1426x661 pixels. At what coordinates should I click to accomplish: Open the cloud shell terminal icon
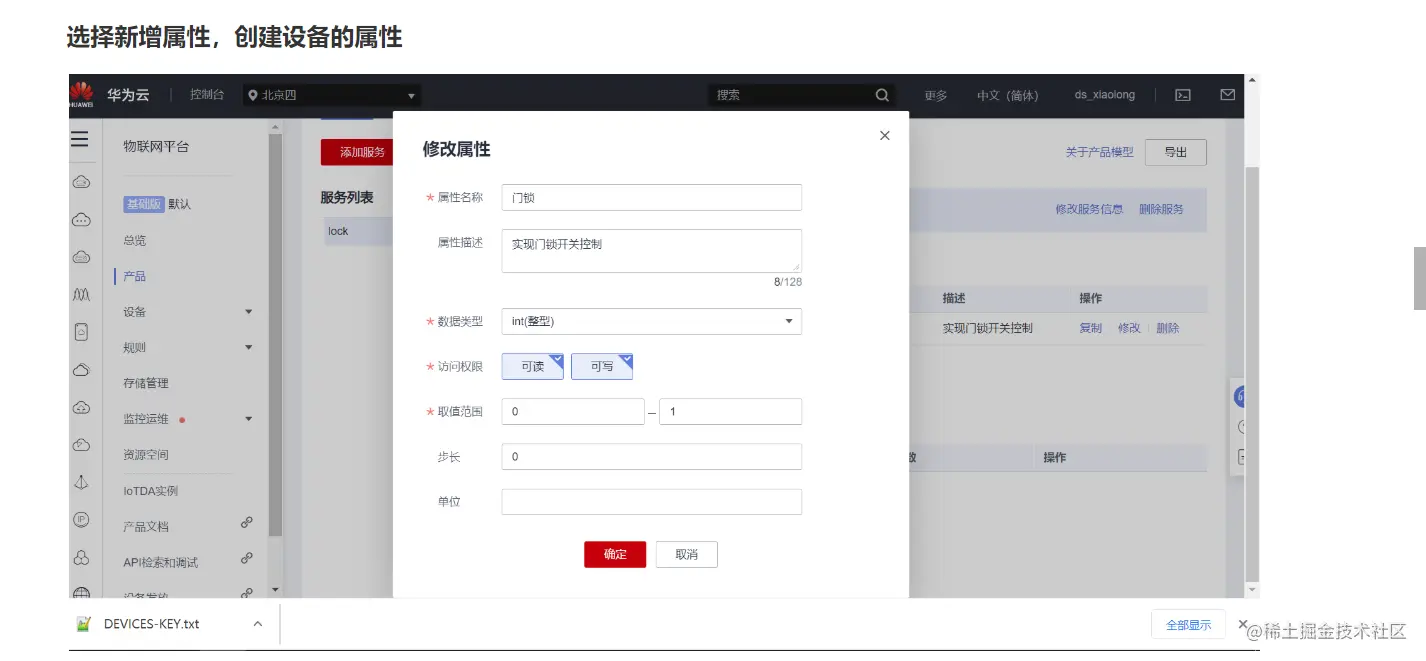click(1183, 95)
